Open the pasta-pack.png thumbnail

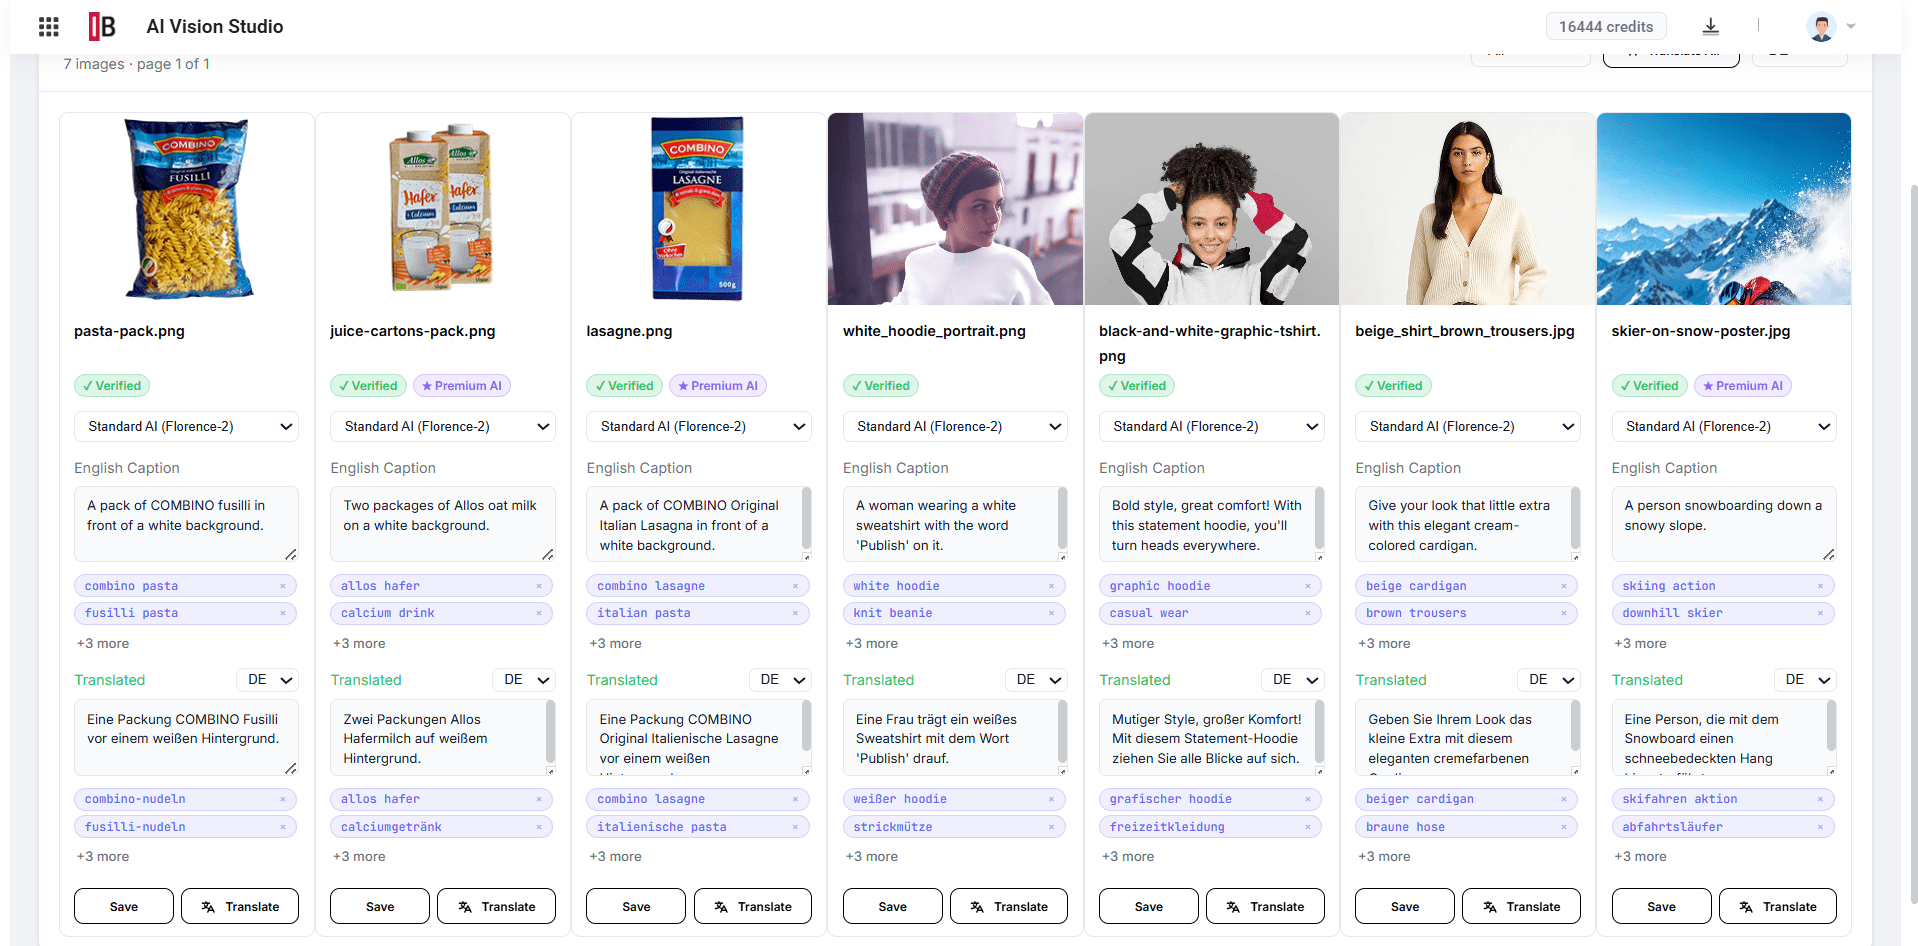coord(187,209)
